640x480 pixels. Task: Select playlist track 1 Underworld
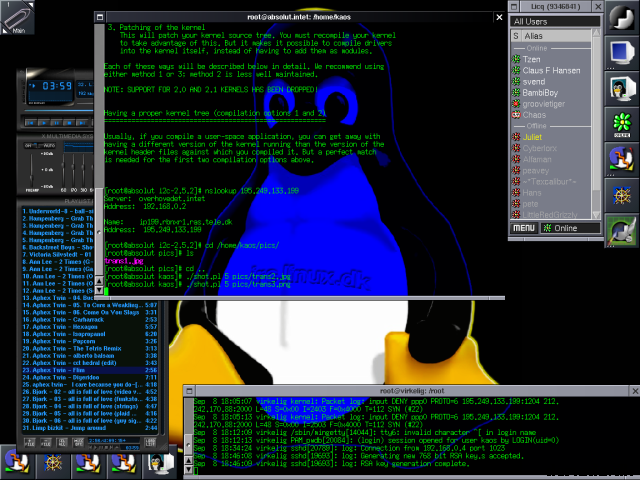pyautogui.click(x=58, y=211)
